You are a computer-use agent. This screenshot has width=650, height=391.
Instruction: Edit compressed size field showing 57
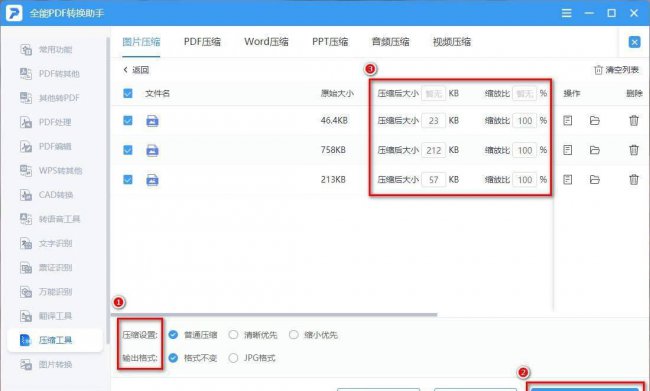(x=434, y=180)
